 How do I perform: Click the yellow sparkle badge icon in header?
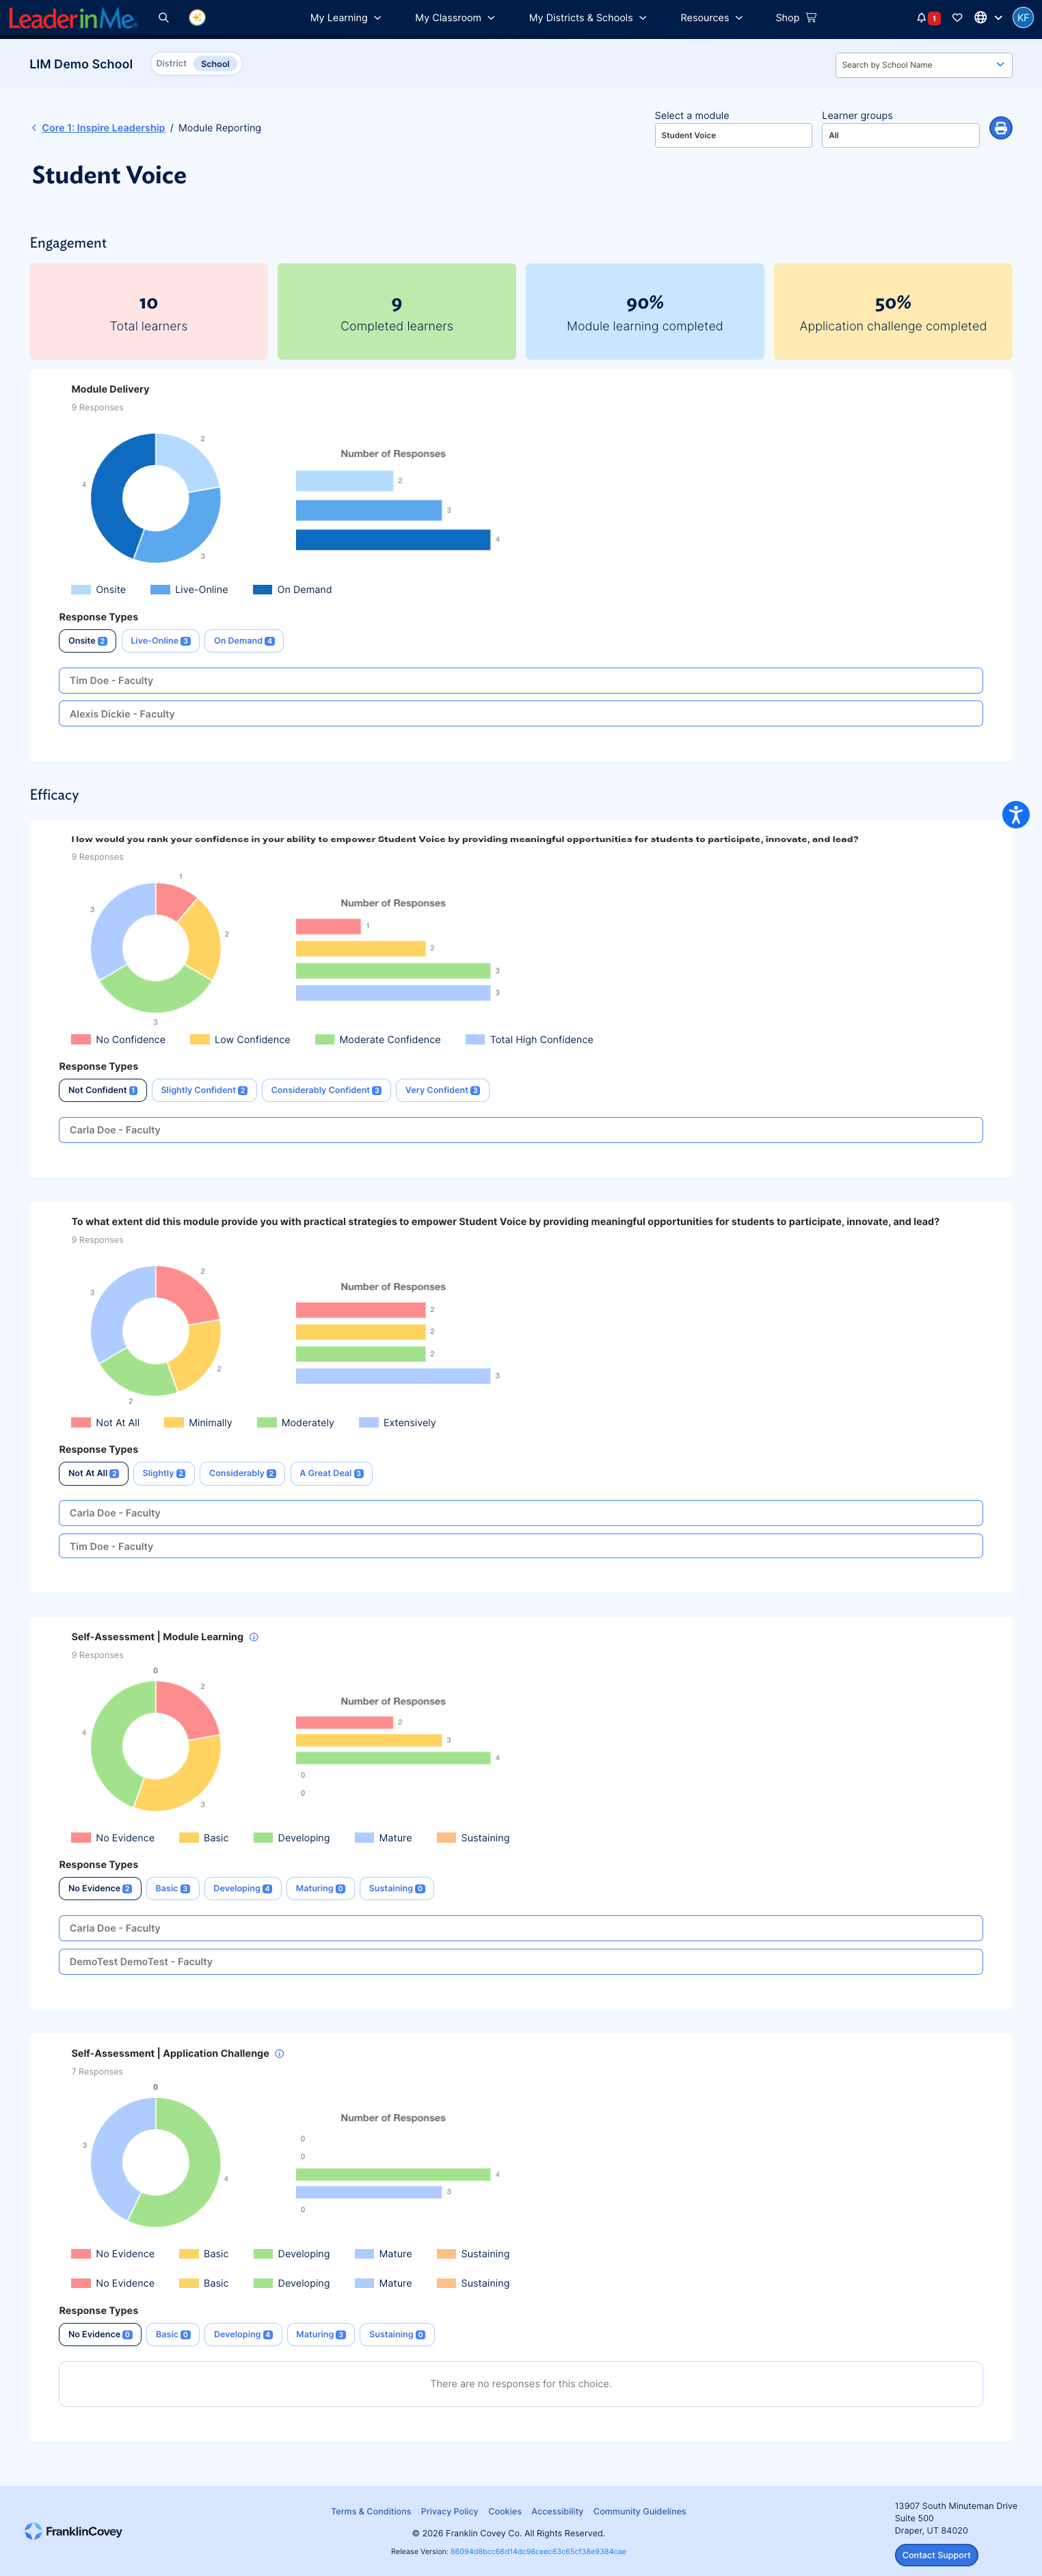pos(198,17)
